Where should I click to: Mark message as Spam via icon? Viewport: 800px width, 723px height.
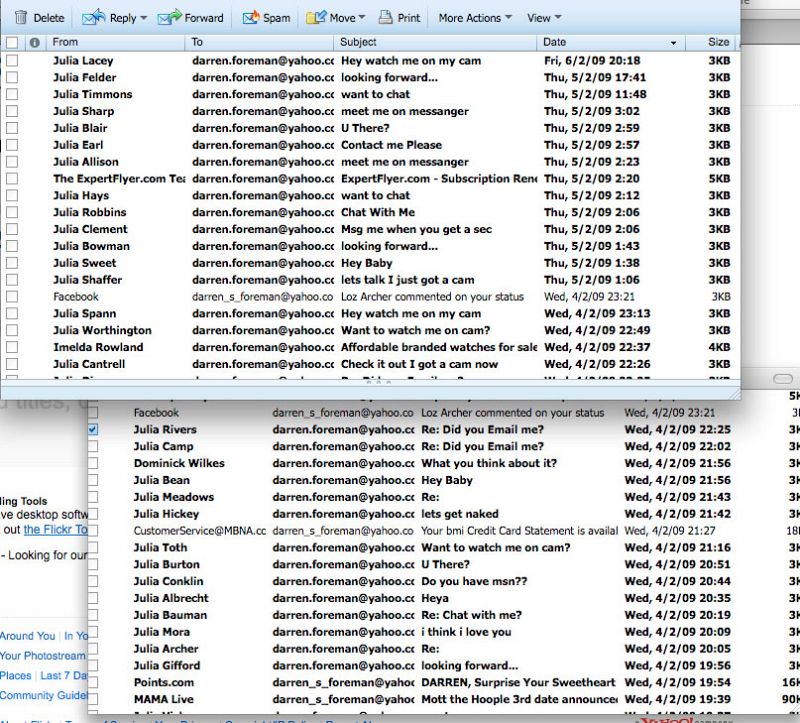coord(250,17)
